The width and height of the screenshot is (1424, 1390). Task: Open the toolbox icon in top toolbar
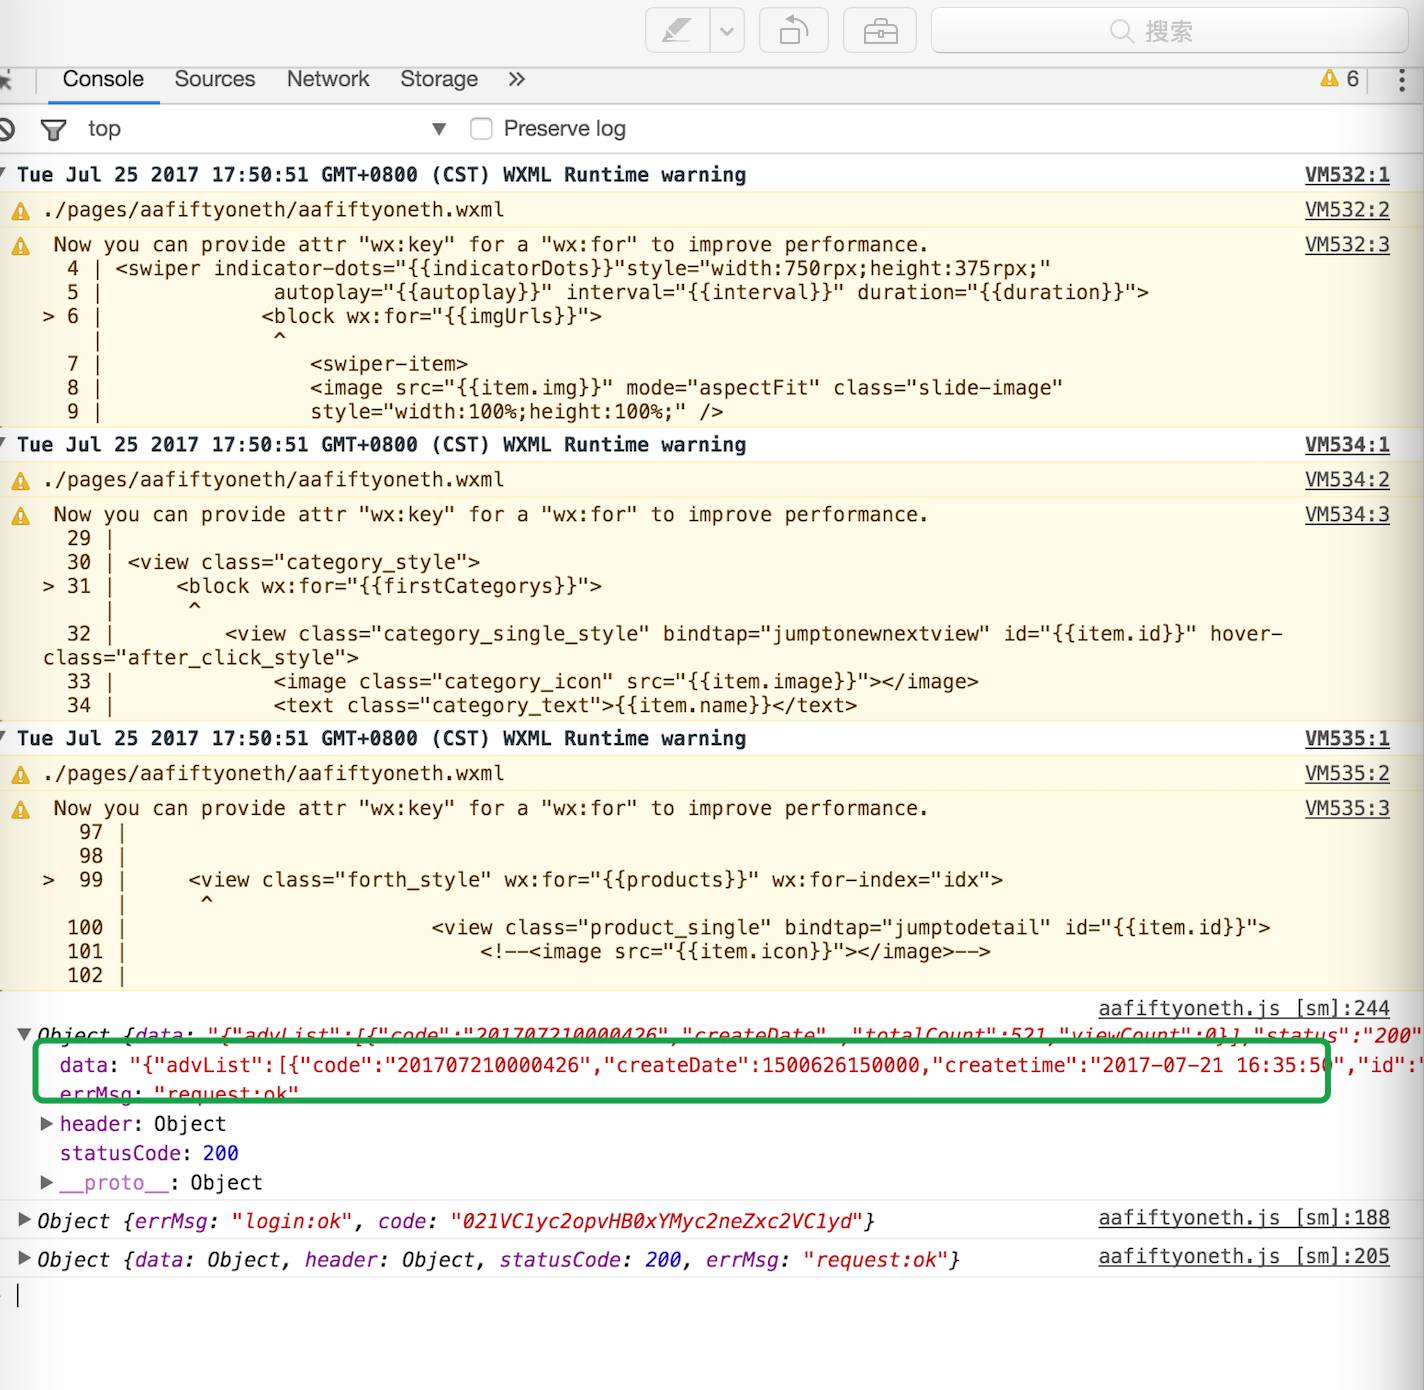pos(880,31)
